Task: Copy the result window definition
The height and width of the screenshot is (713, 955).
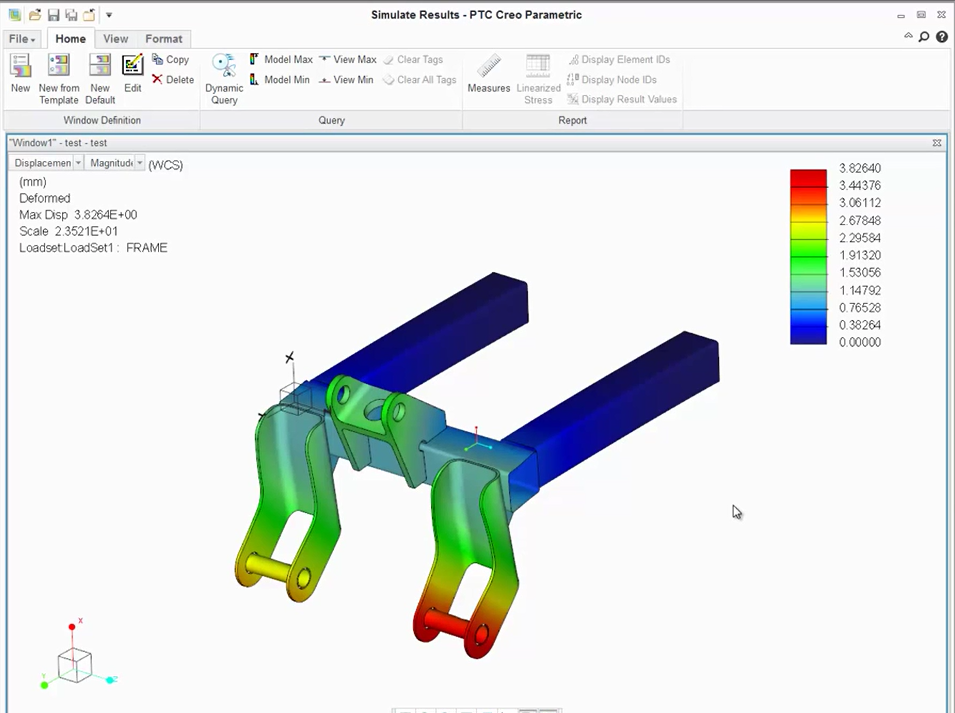Action: pyautogui.click(x=171, y=59)
